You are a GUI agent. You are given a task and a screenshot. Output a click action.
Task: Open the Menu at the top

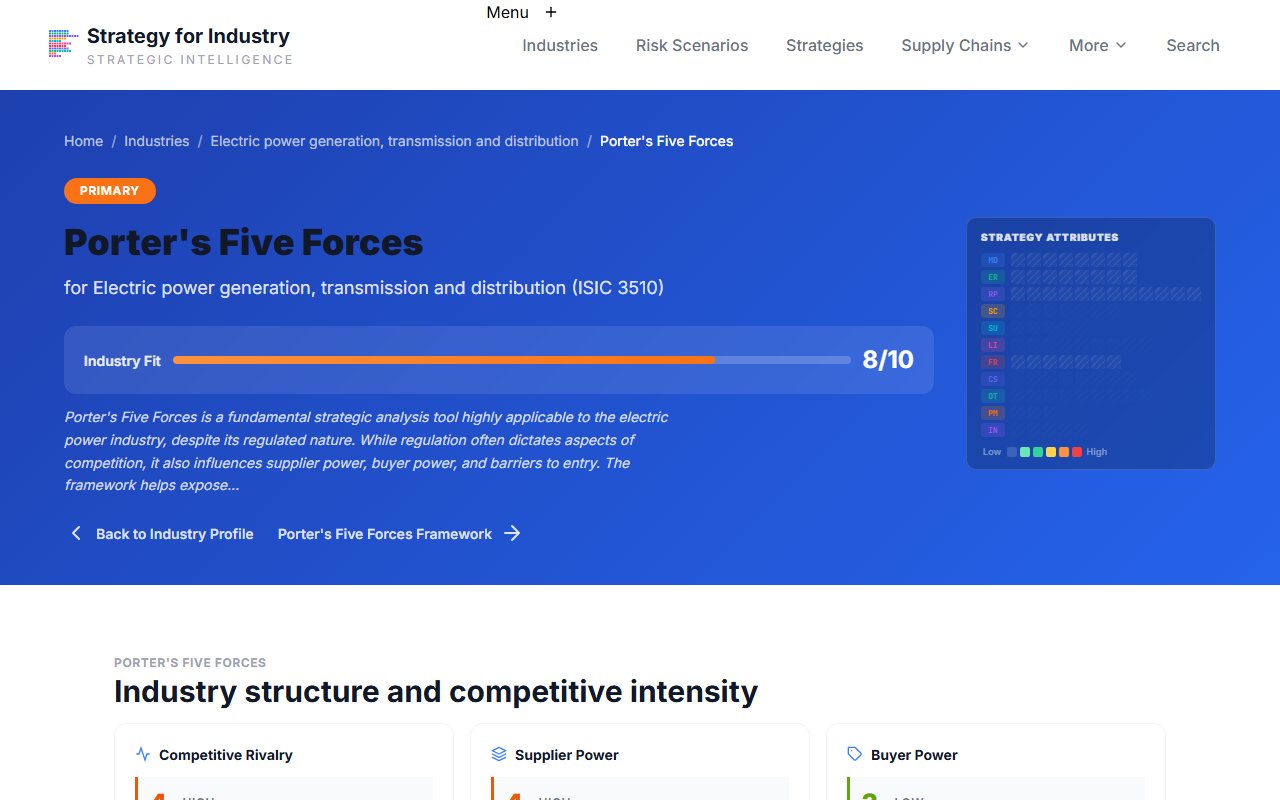tap(506, 12)
